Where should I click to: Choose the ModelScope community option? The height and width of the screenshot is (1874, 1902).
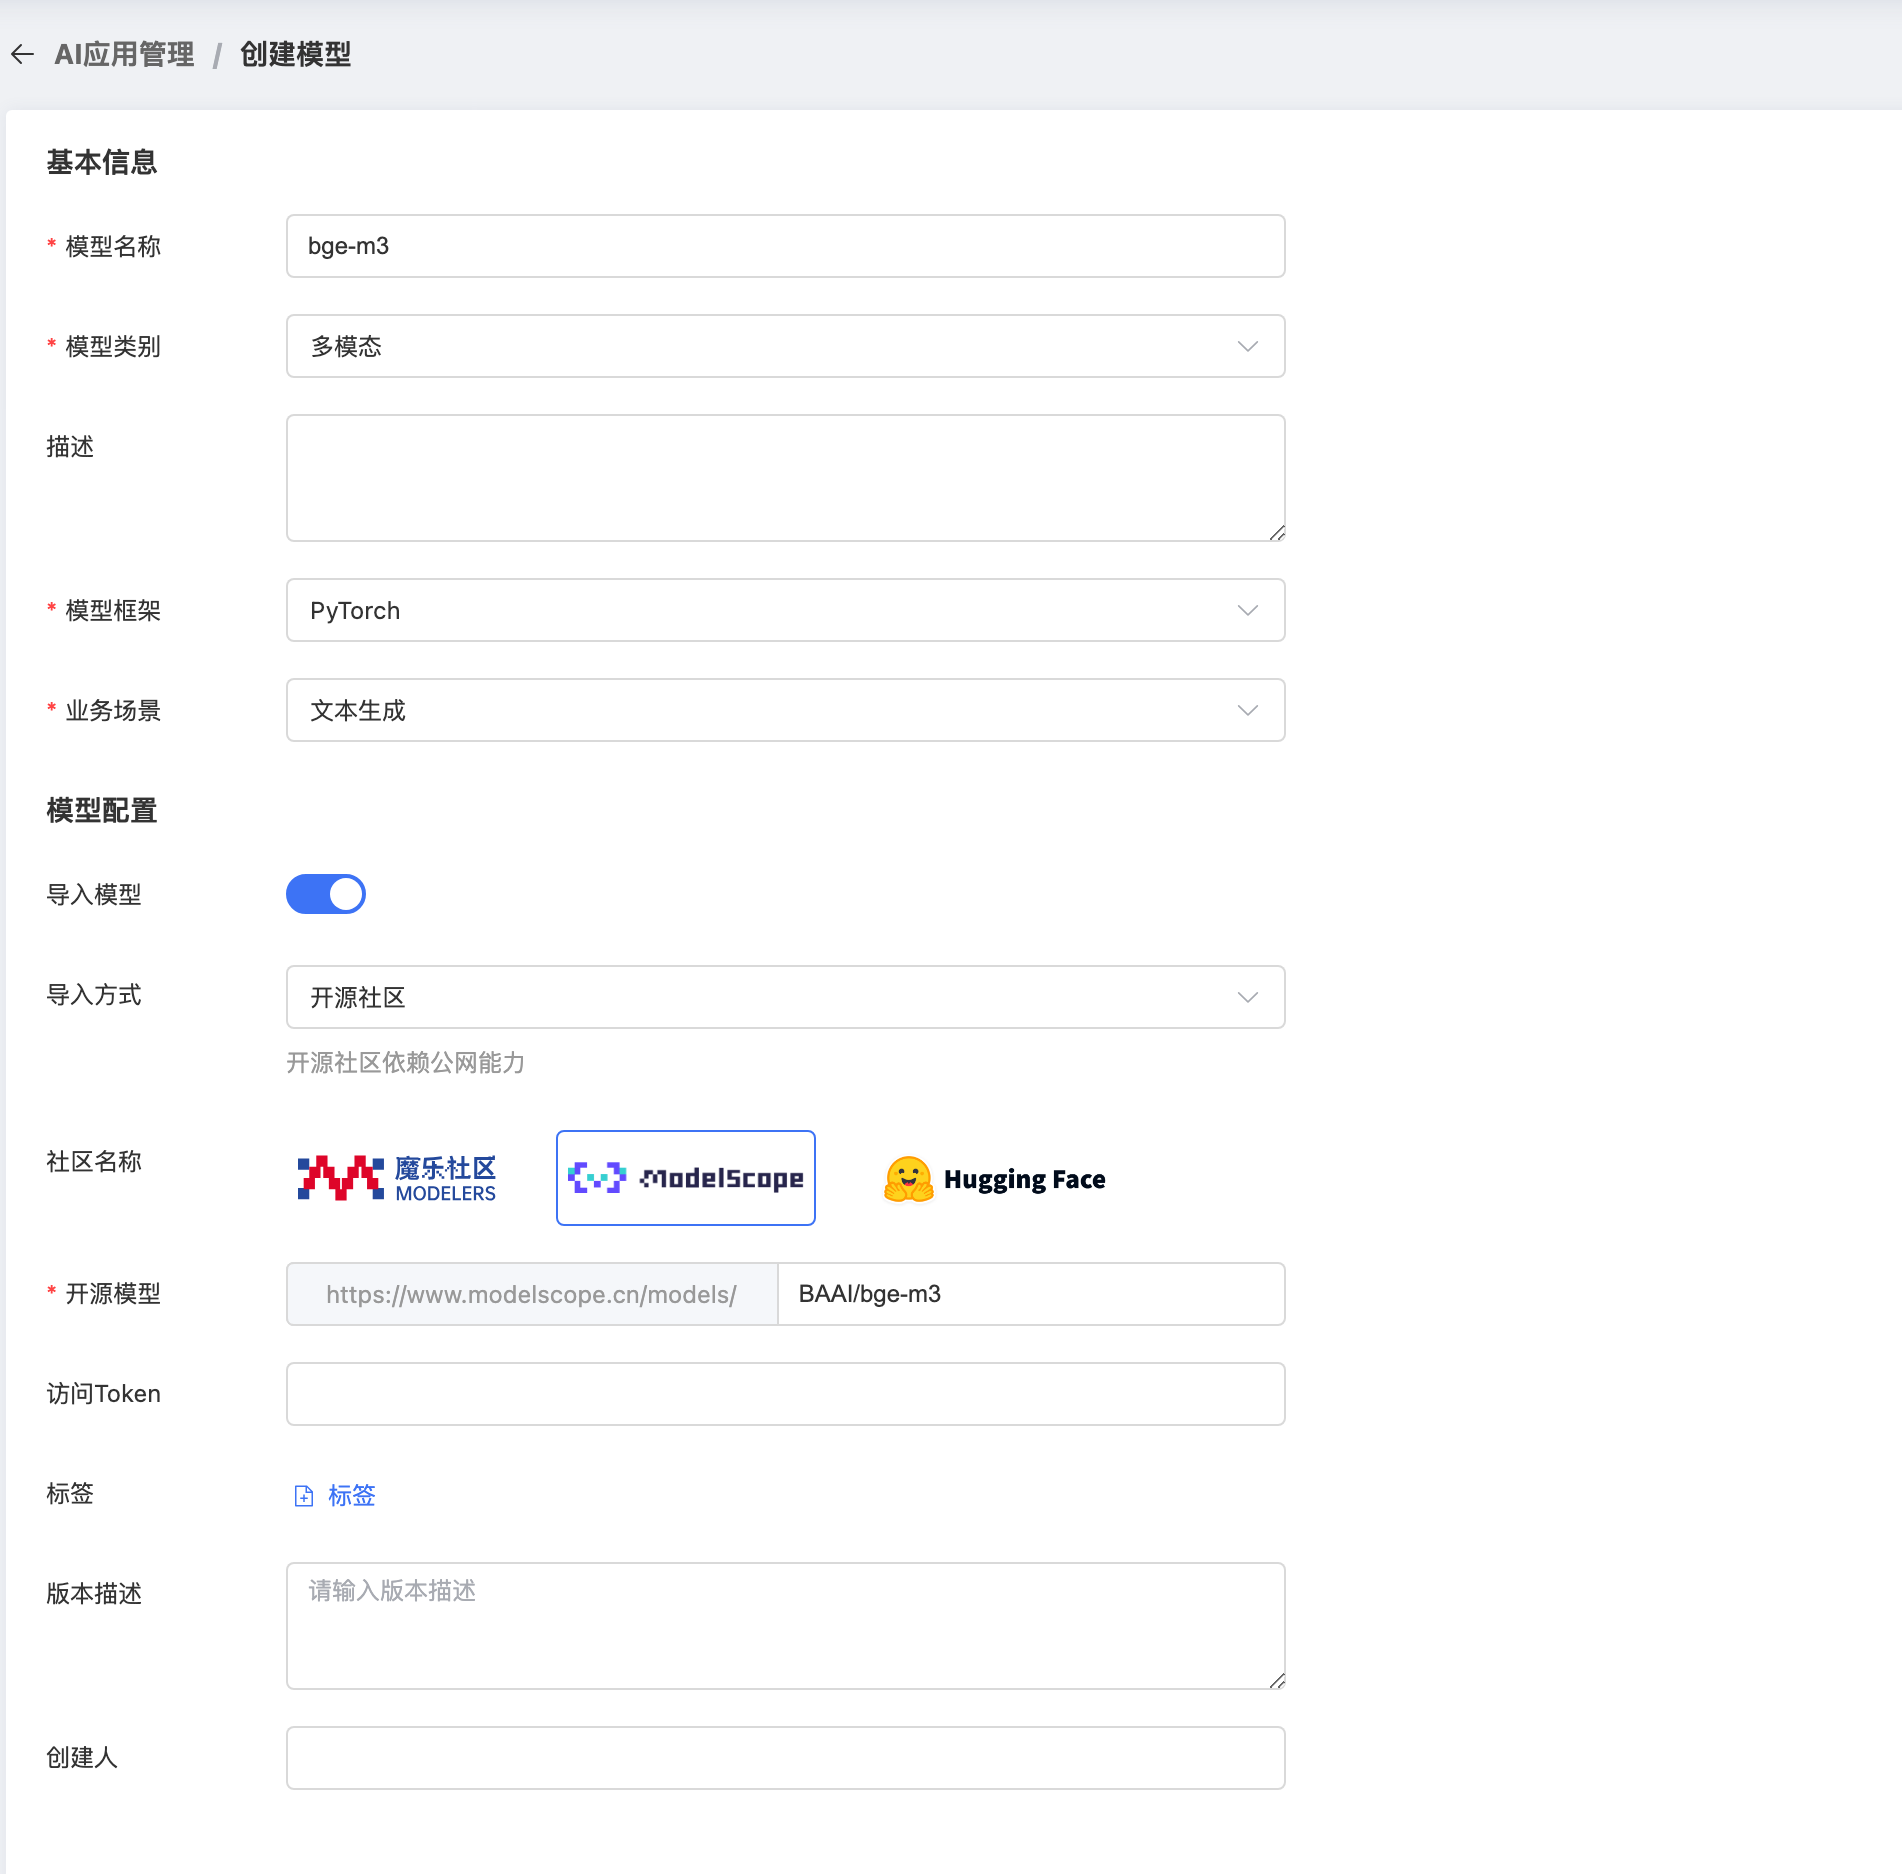pos(686,1178)
